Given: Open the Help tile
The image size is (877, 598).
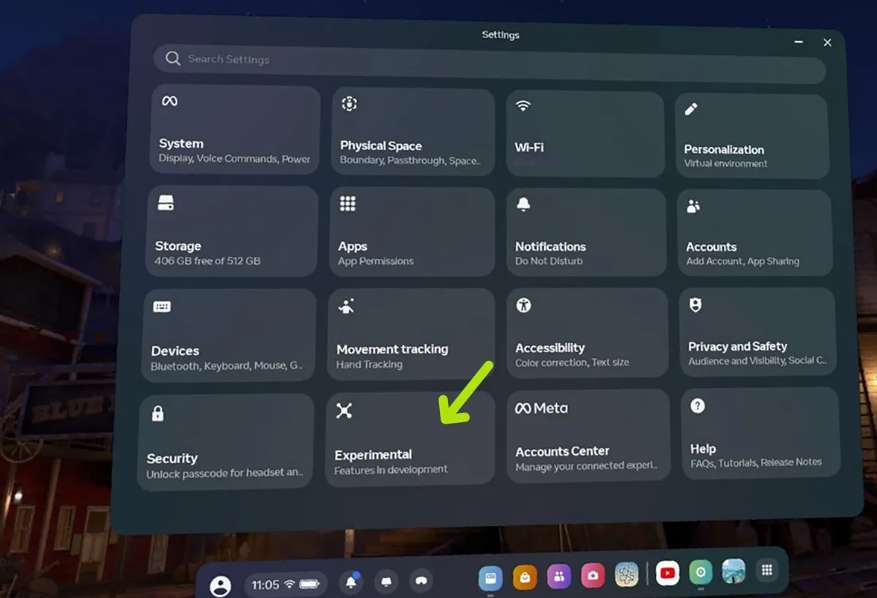Looking at the screenshot, I should click(760, 433).
